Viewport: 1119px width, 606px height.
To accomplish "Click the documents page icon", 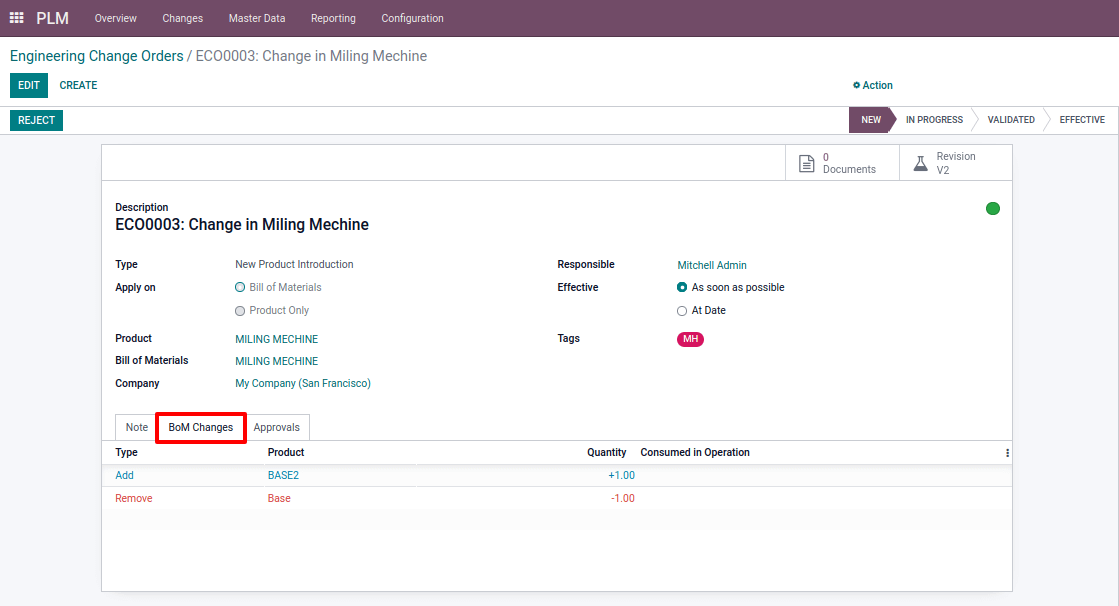I will [806, 163].
